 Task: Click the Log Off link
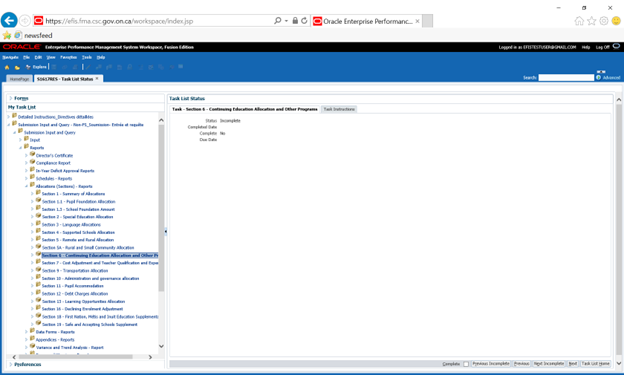click(603, 47)
